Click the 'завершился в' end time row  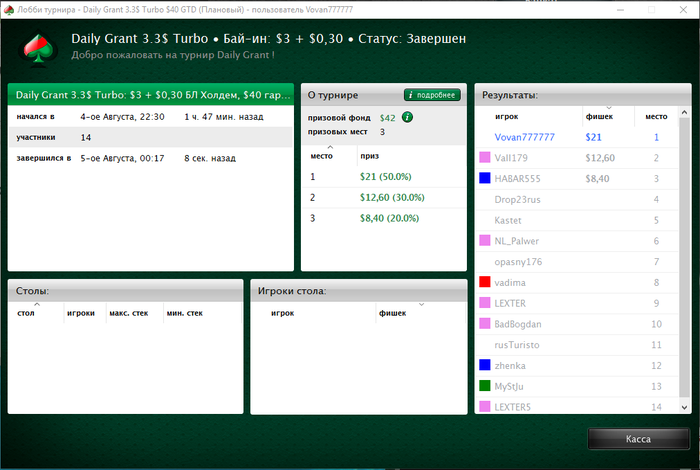[151, 158]
